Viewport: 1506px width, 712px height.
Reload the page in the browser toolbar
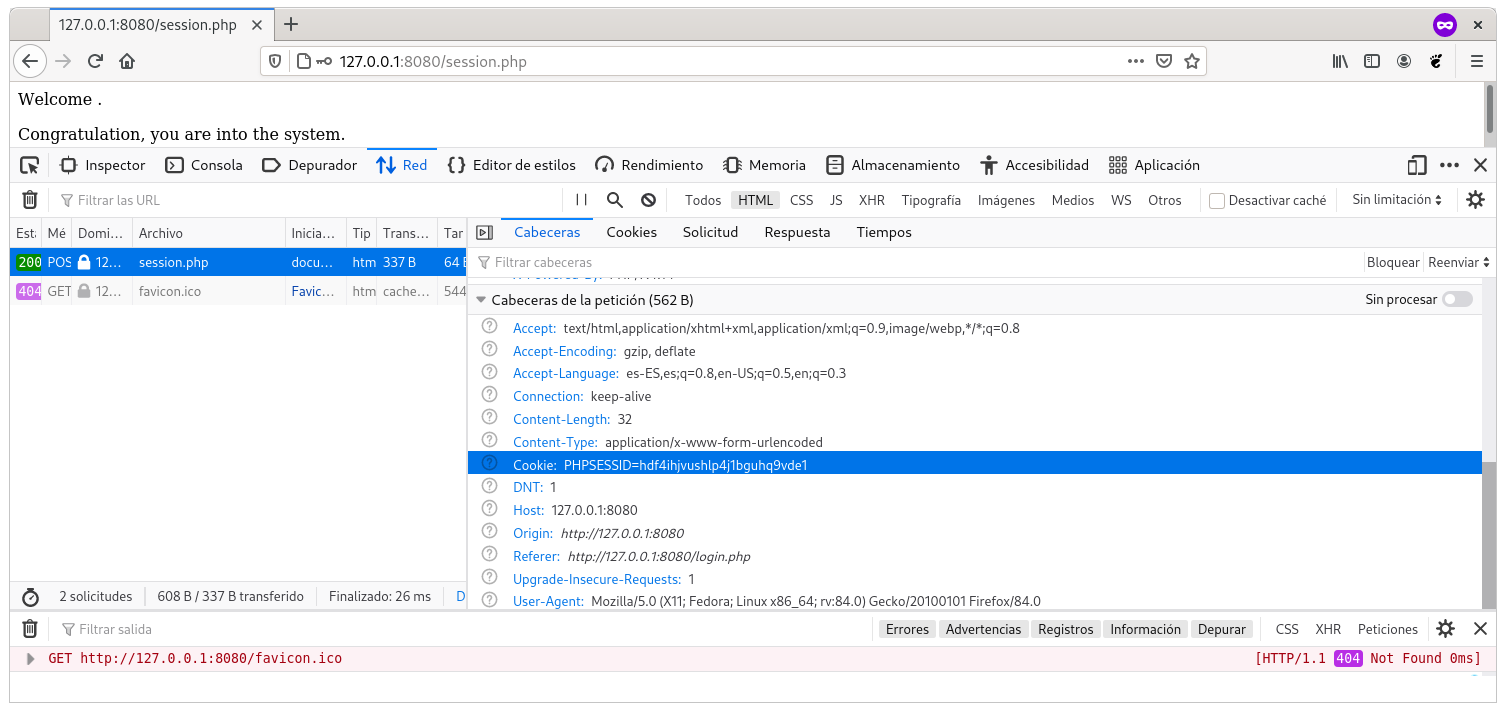point(95,61)
